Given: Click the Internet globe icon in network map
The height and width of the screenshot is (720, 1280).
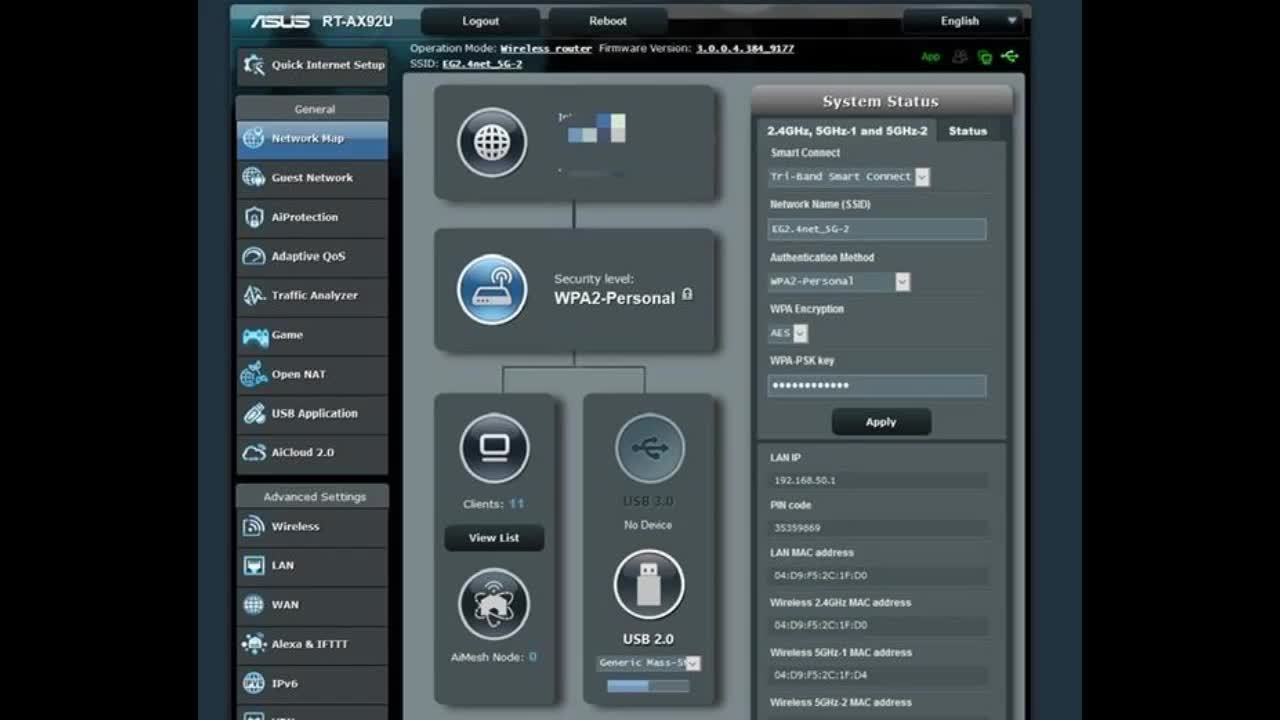Looking at the screenshot, I should click(492, 142).
